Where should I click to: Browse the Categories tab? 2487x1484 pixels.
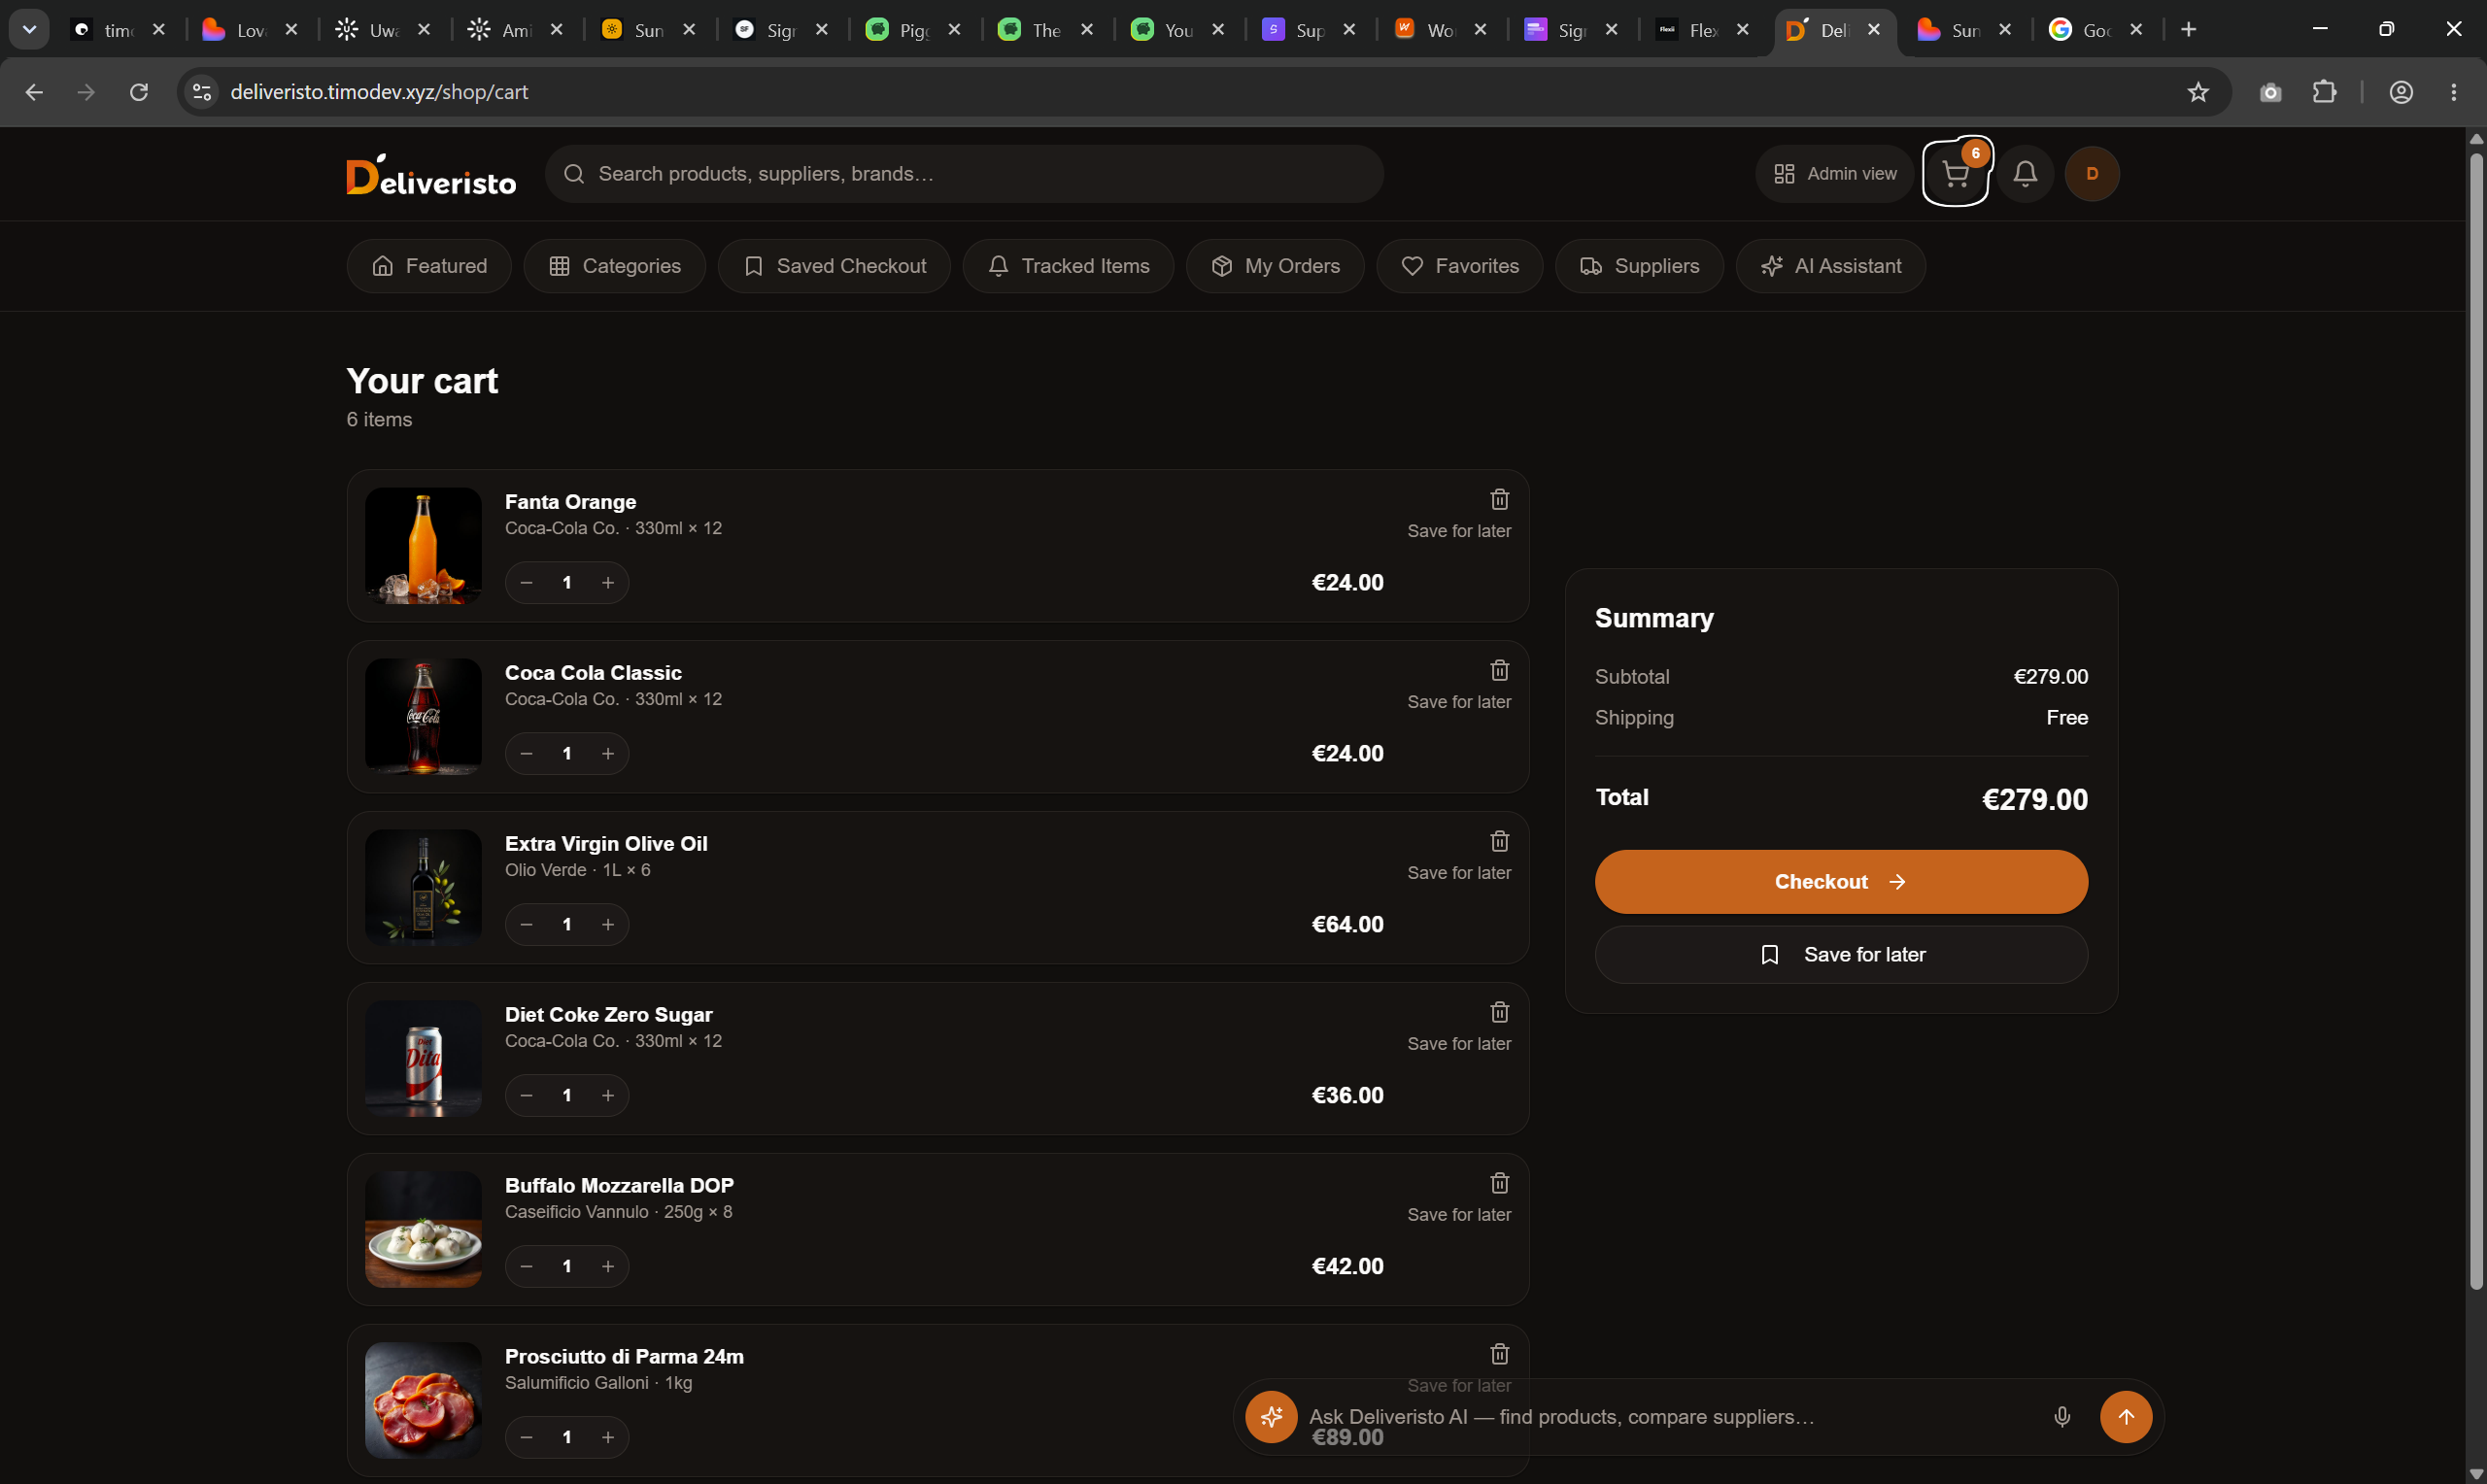pyautogui.click(x=615, y=266)
